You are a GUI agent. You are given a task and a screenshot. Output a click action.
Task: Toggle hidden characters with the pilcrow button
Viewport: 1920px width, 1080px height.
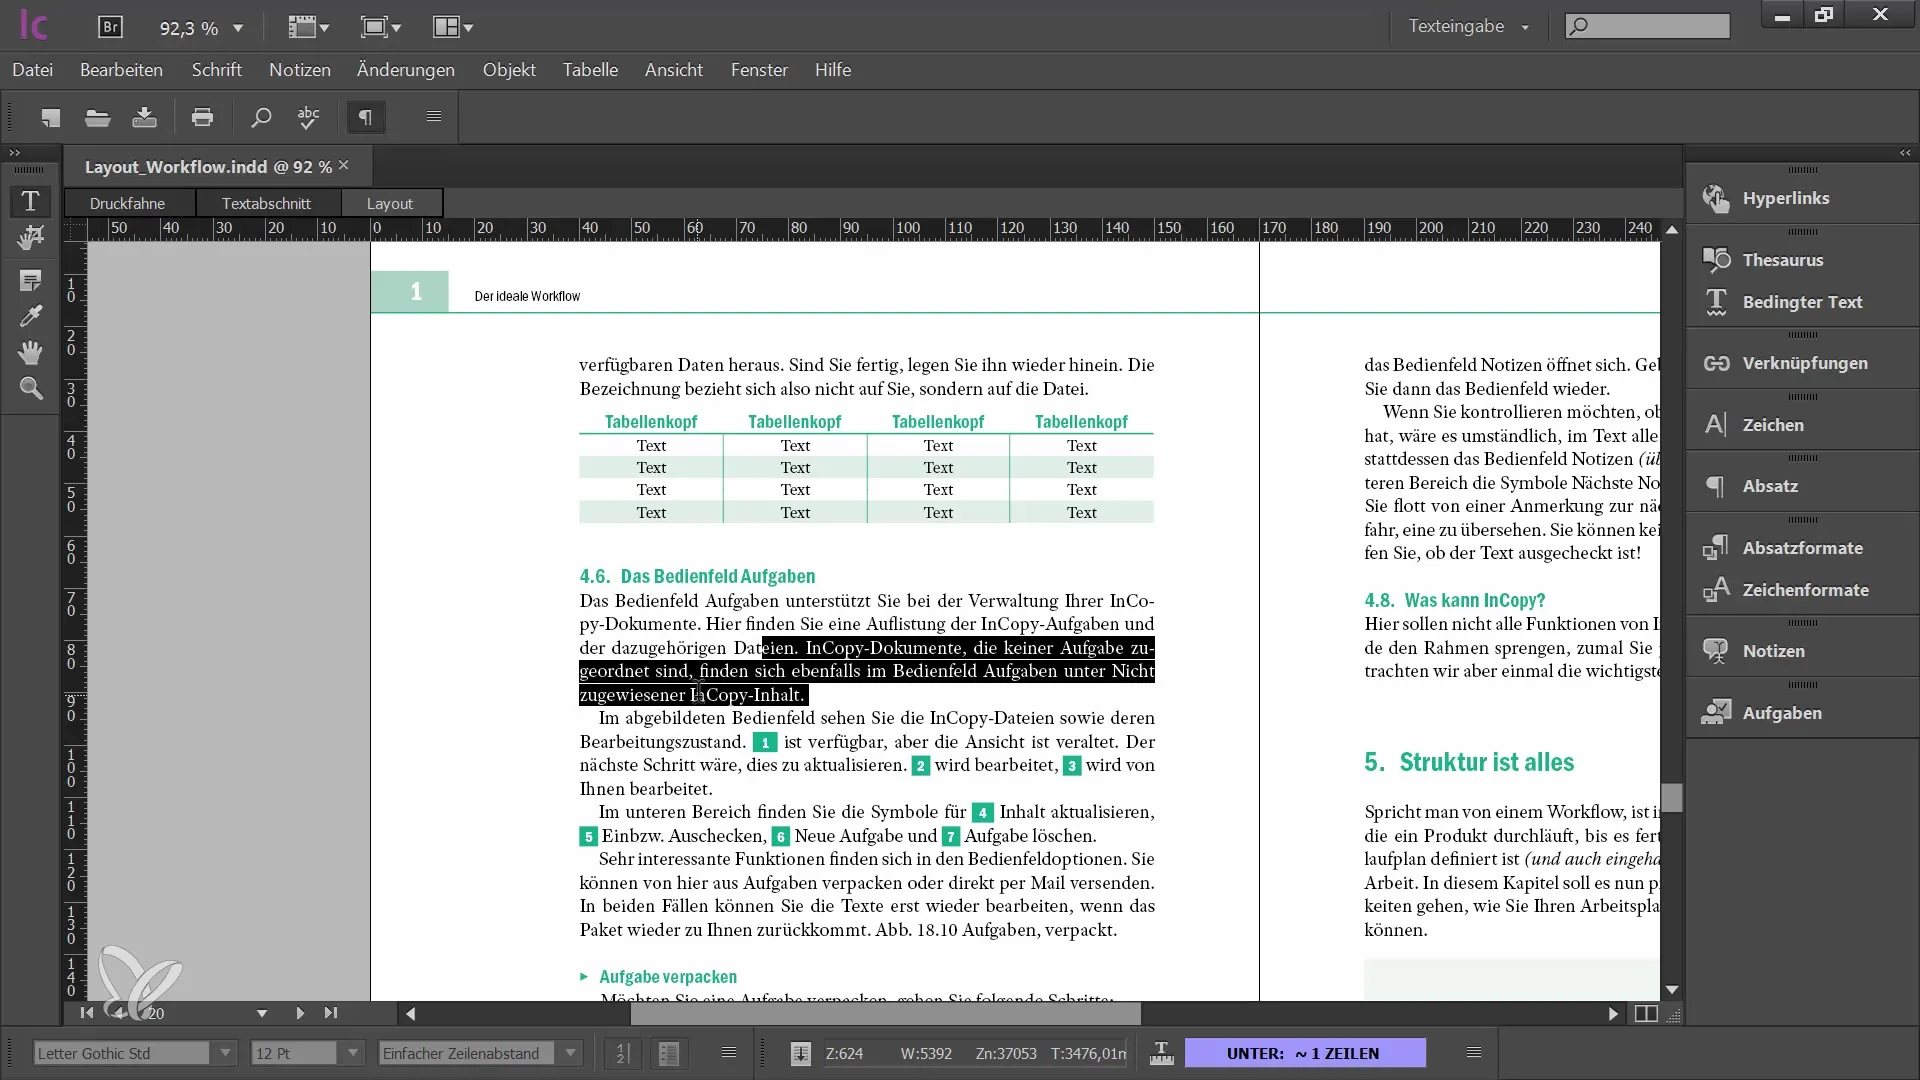pos(366,118)
